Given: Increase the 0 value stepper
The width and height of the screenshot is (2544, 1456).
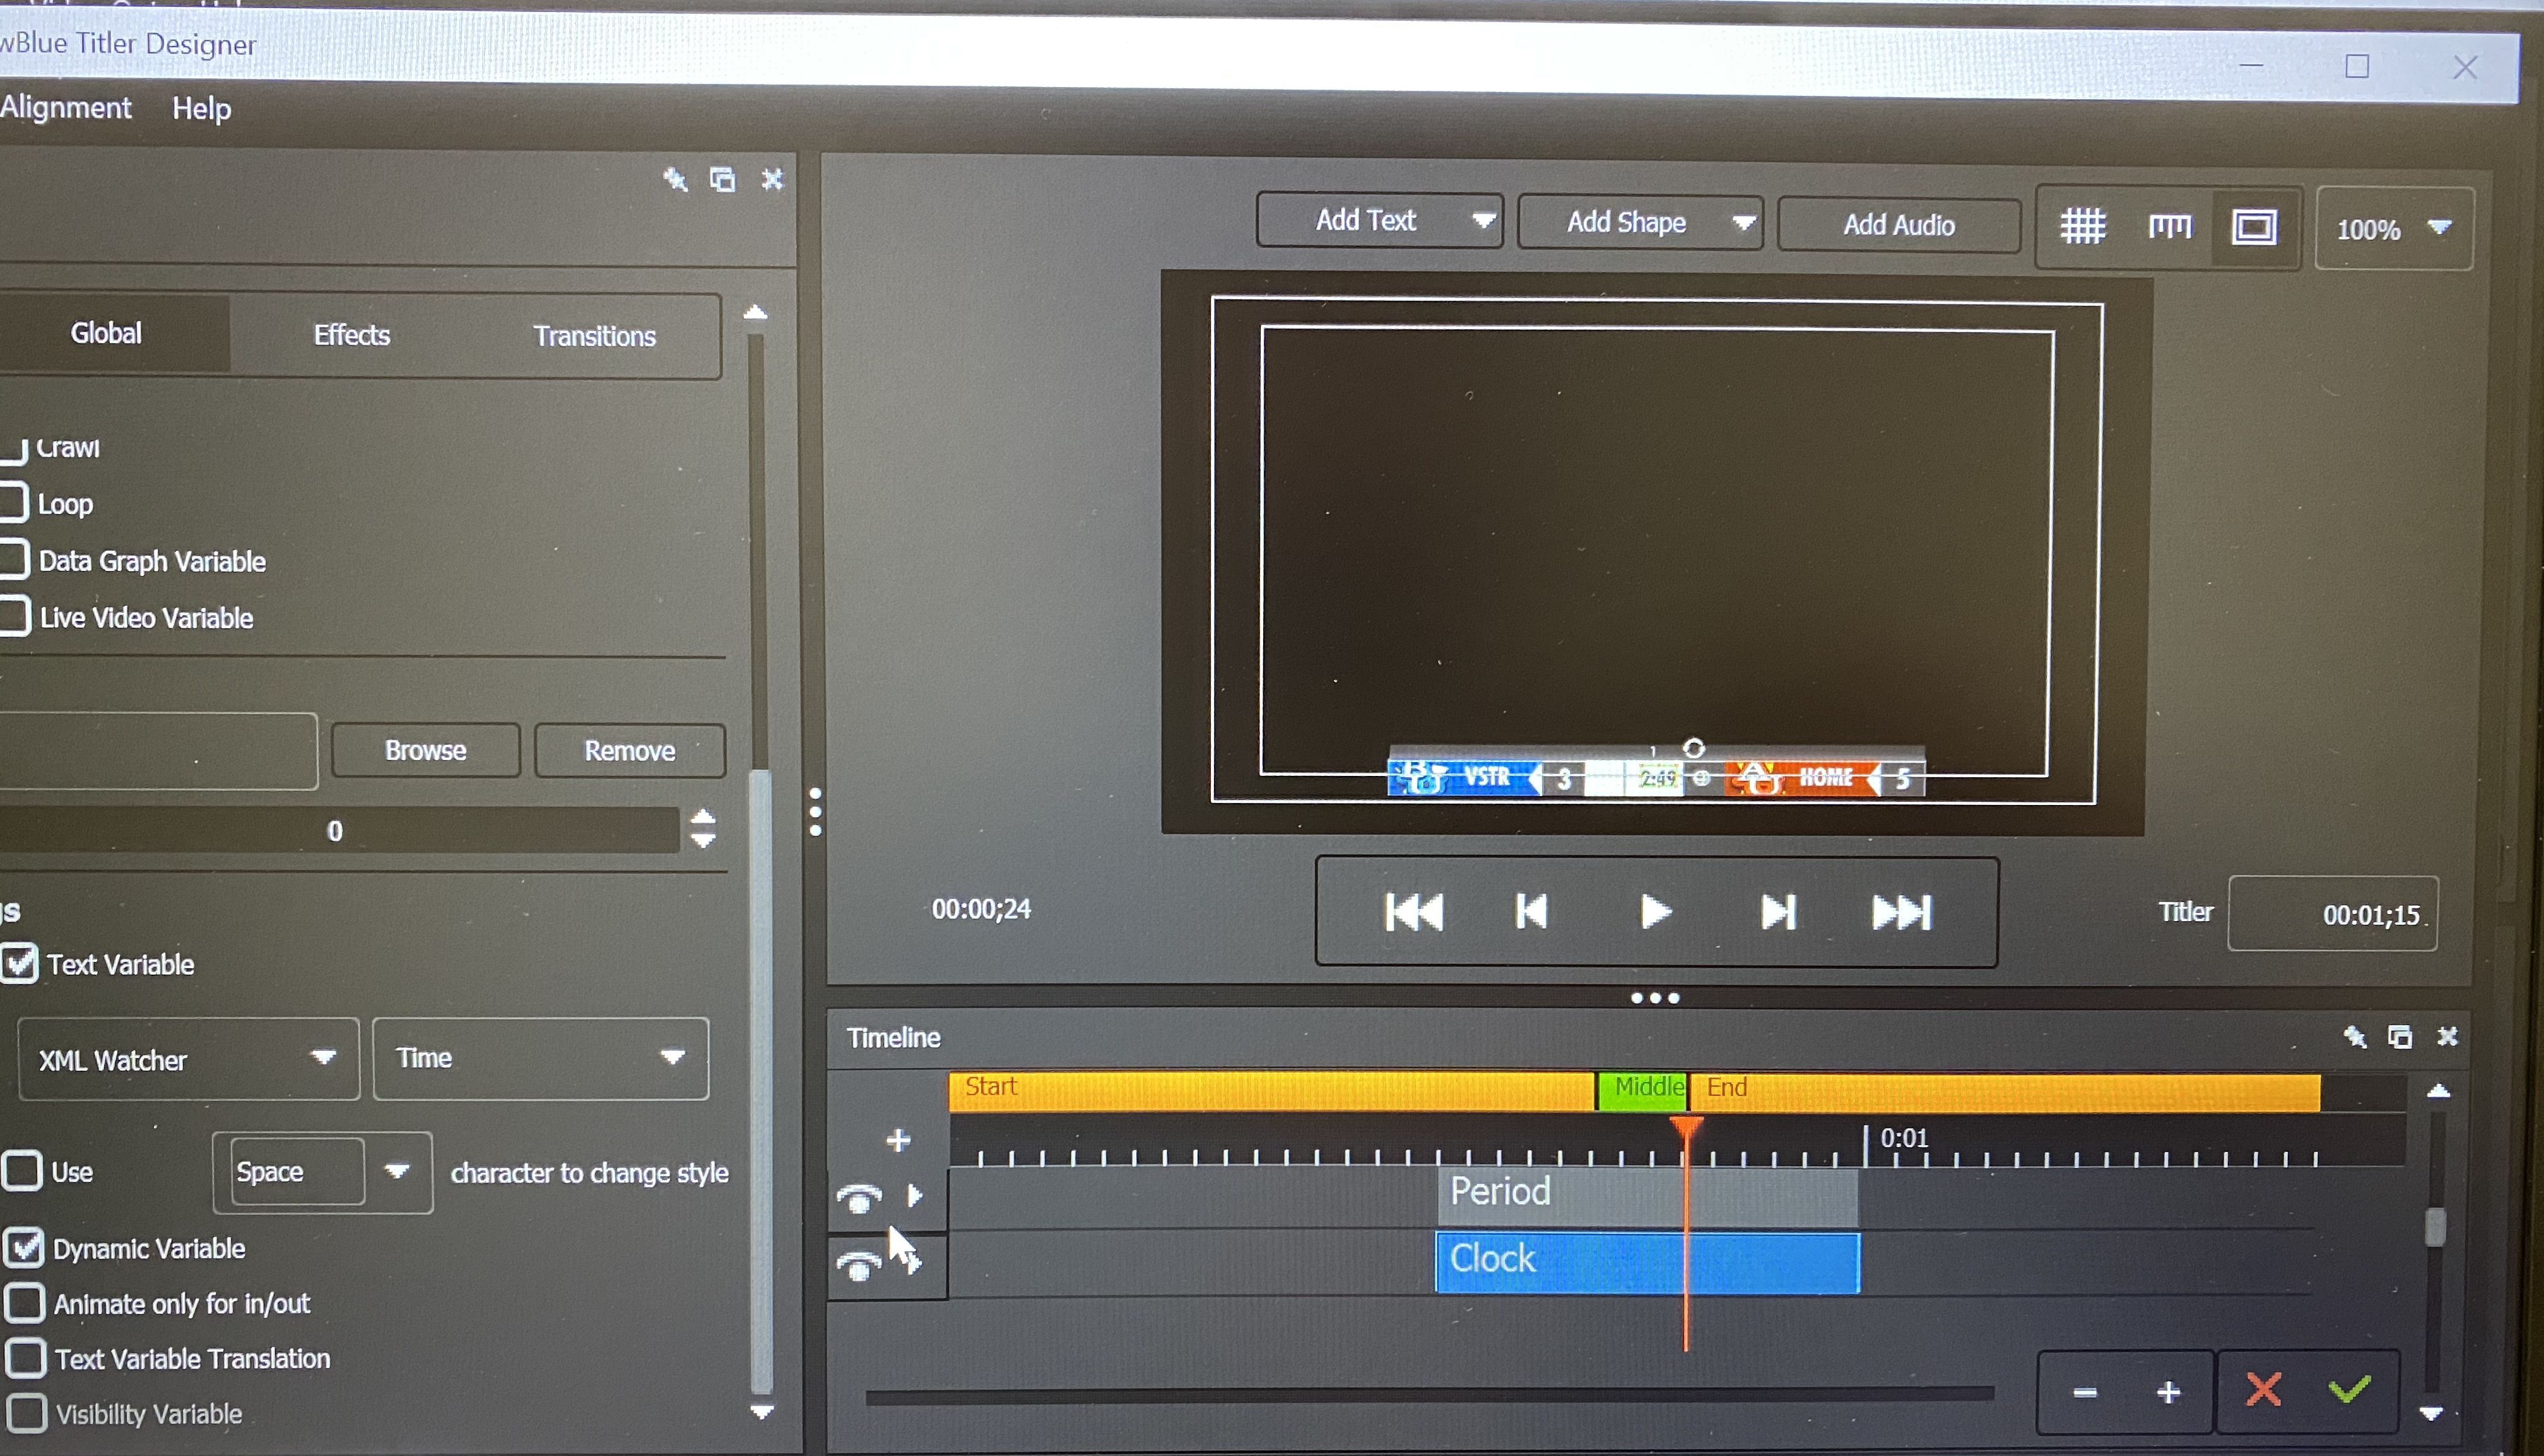Looking at the screenshot, I should (x=703, y=817).
